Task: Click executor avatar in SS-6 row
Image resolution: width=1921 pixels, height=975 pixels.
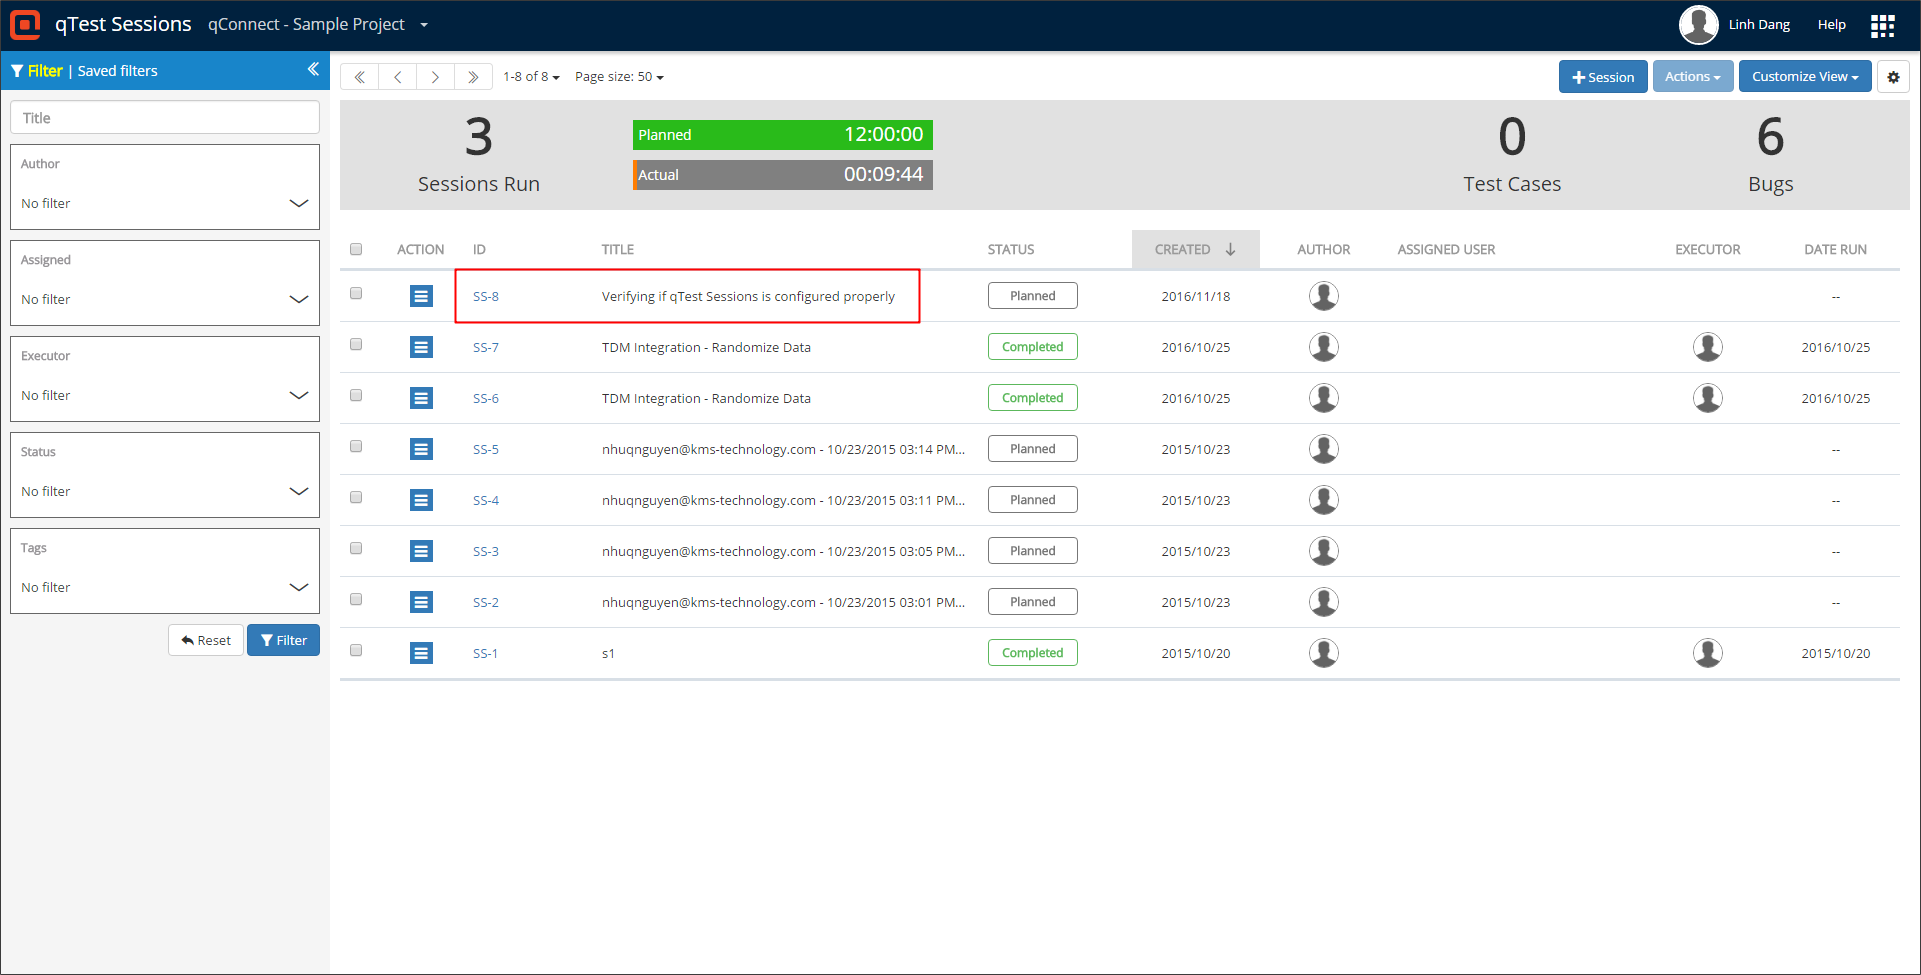Action: 1708,398
